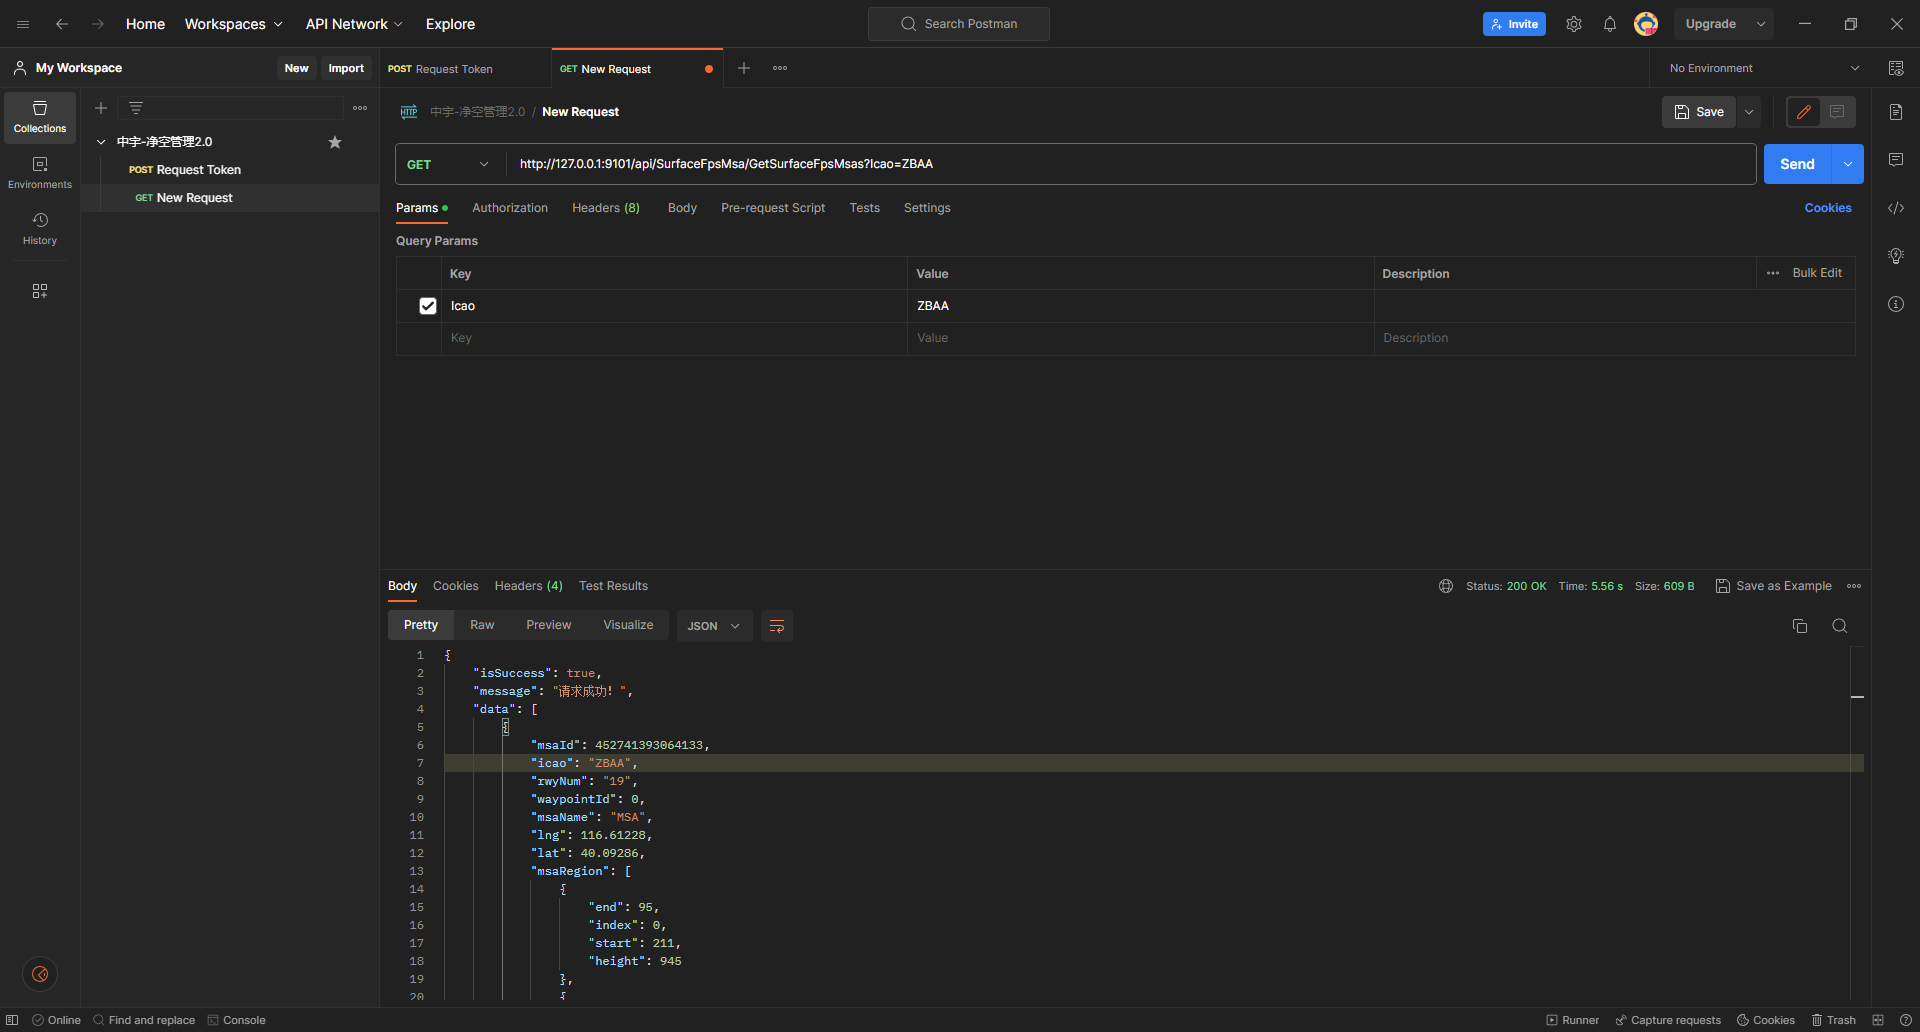Uncheck the Icao query parameter checkbox
This screenshot has width=1920, height=1032.
[x=428, y=306]
